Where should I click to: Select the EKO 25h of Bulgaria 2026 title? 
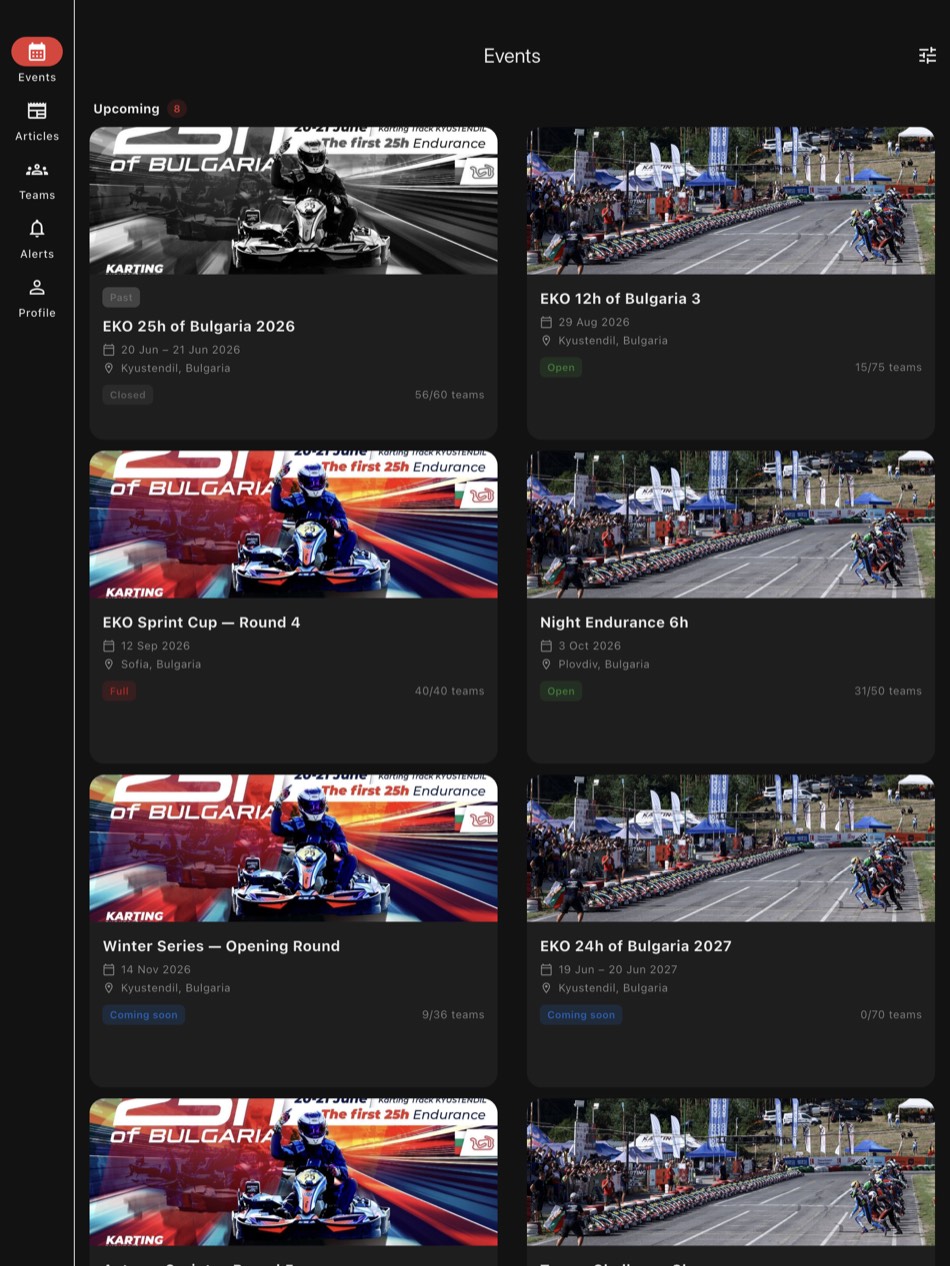pyautogui.click(x=199, y=326)
